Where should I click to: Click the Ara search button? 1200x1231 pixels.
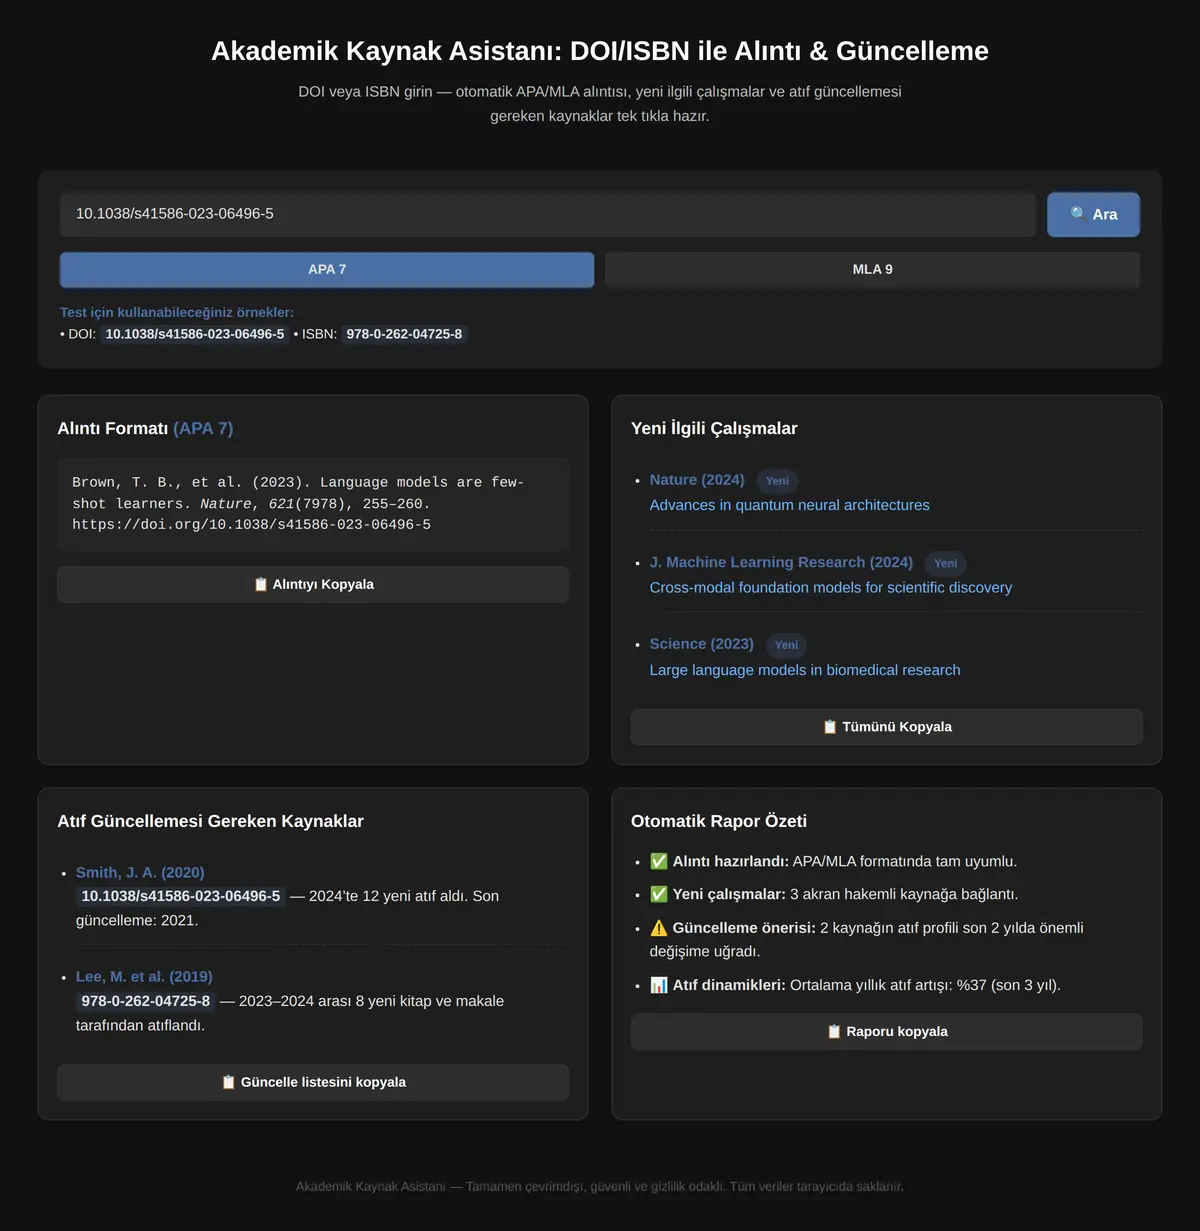pyautogui.click(x=1093, y=214)
